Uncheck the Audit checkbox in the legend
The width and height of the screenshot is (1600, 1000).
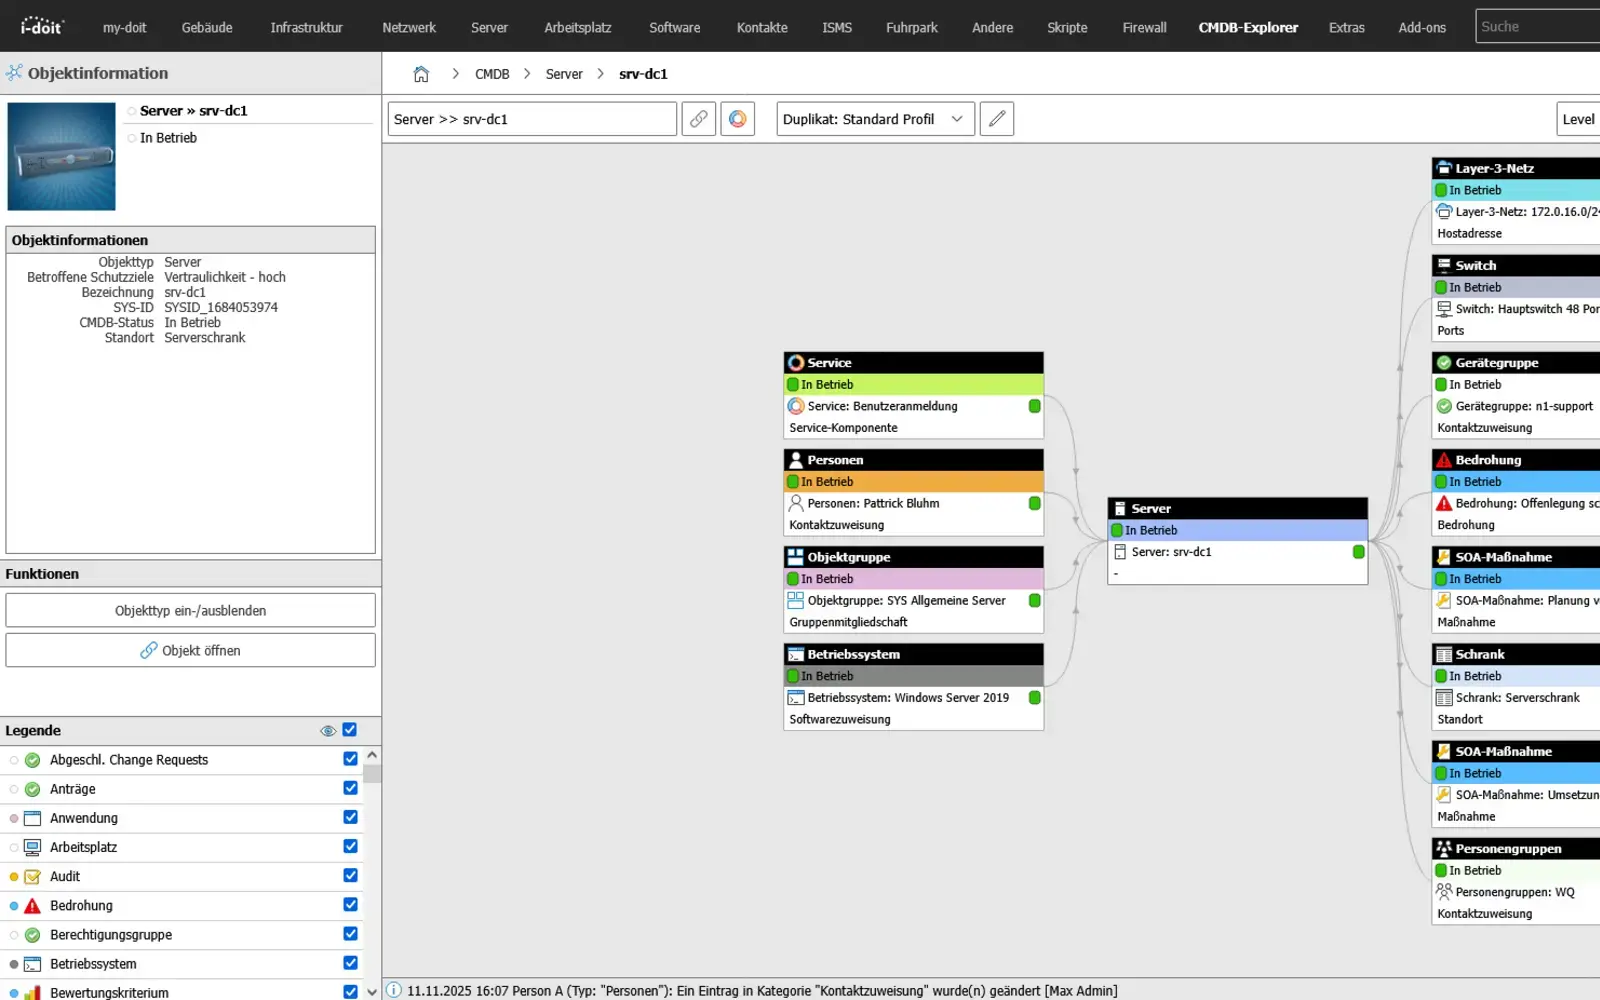tap(350, 875)
